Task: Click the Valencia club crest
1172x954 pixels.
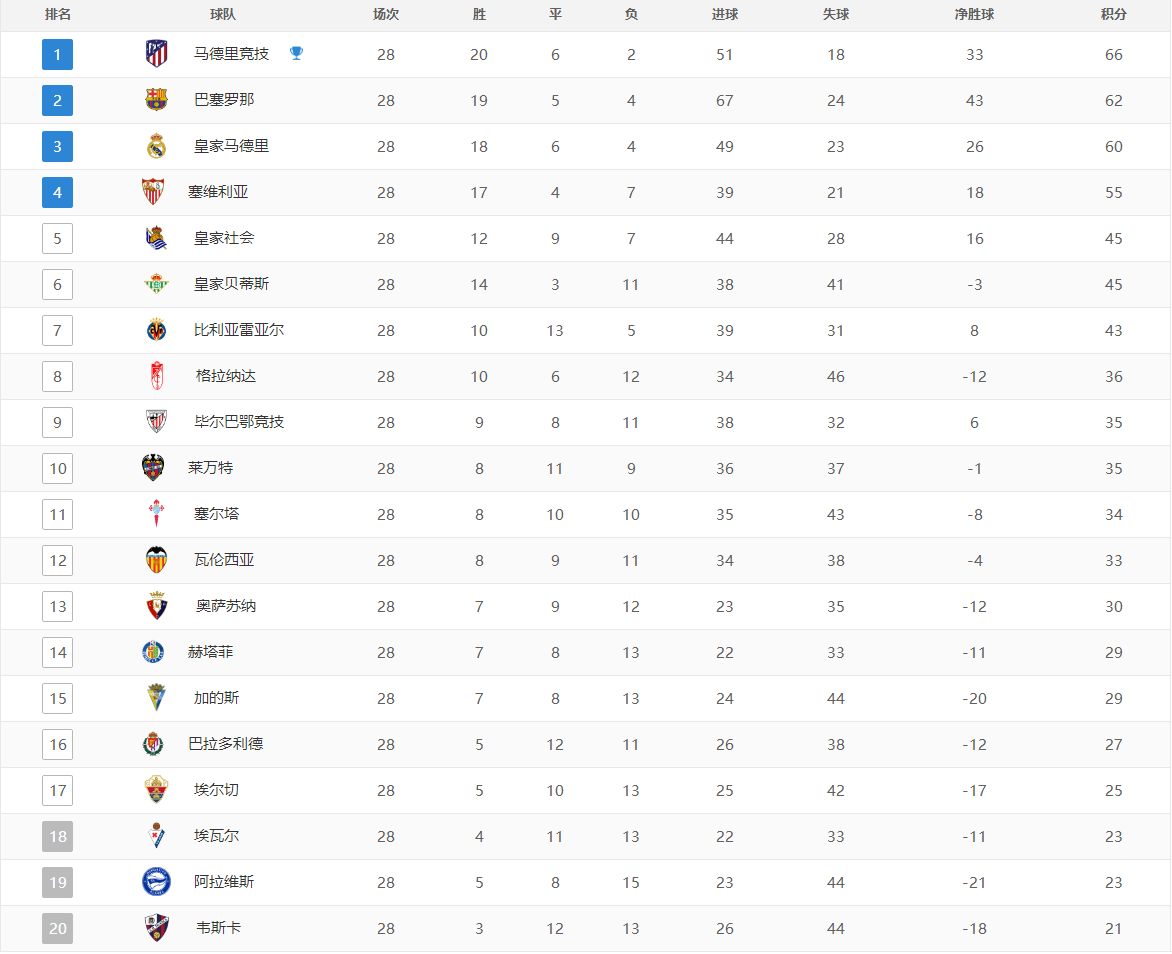Action: (156, 560)
